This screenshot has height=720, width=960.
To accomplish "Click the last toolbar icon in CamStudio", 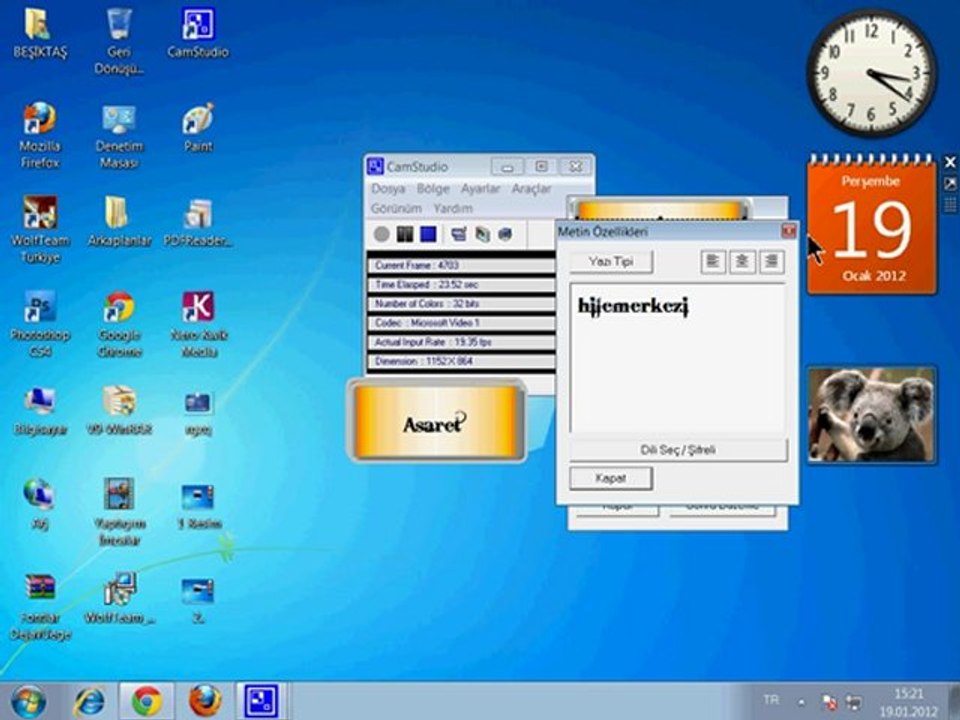I will 505,234.
